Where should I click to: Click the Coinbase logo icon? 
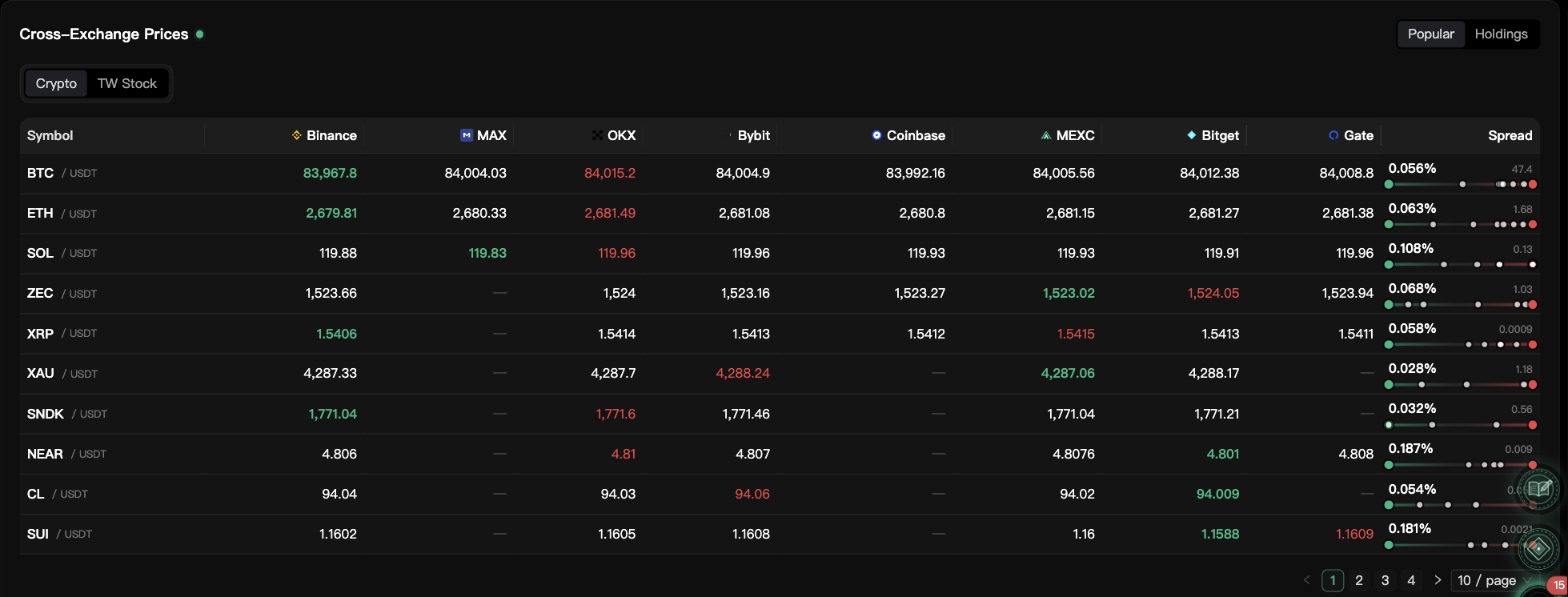pos(877,135)
